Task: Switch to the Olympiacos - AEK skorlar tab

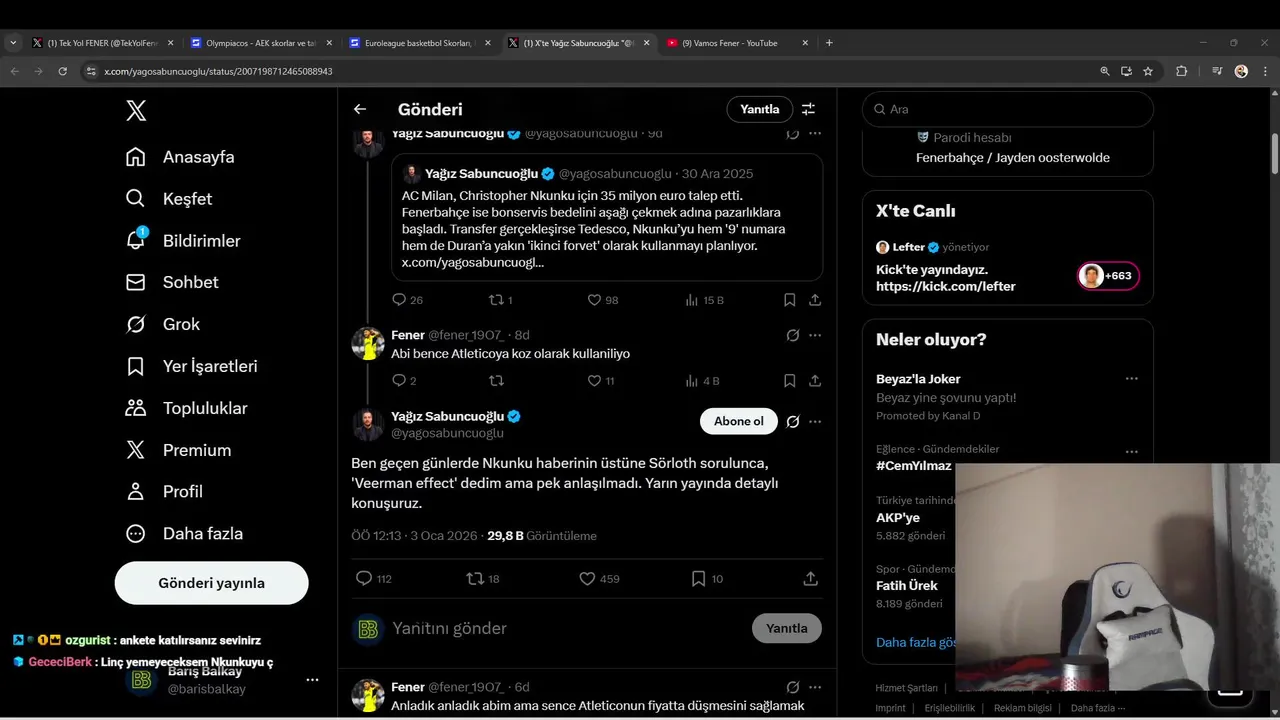Action: click(x=261, y=43)
